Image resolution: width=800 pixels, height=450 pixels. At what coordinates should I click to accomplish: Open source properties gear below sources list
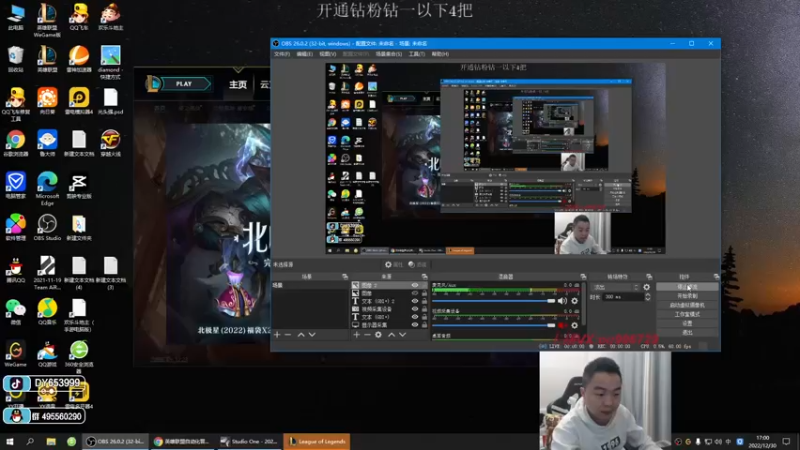click(378, 335)
